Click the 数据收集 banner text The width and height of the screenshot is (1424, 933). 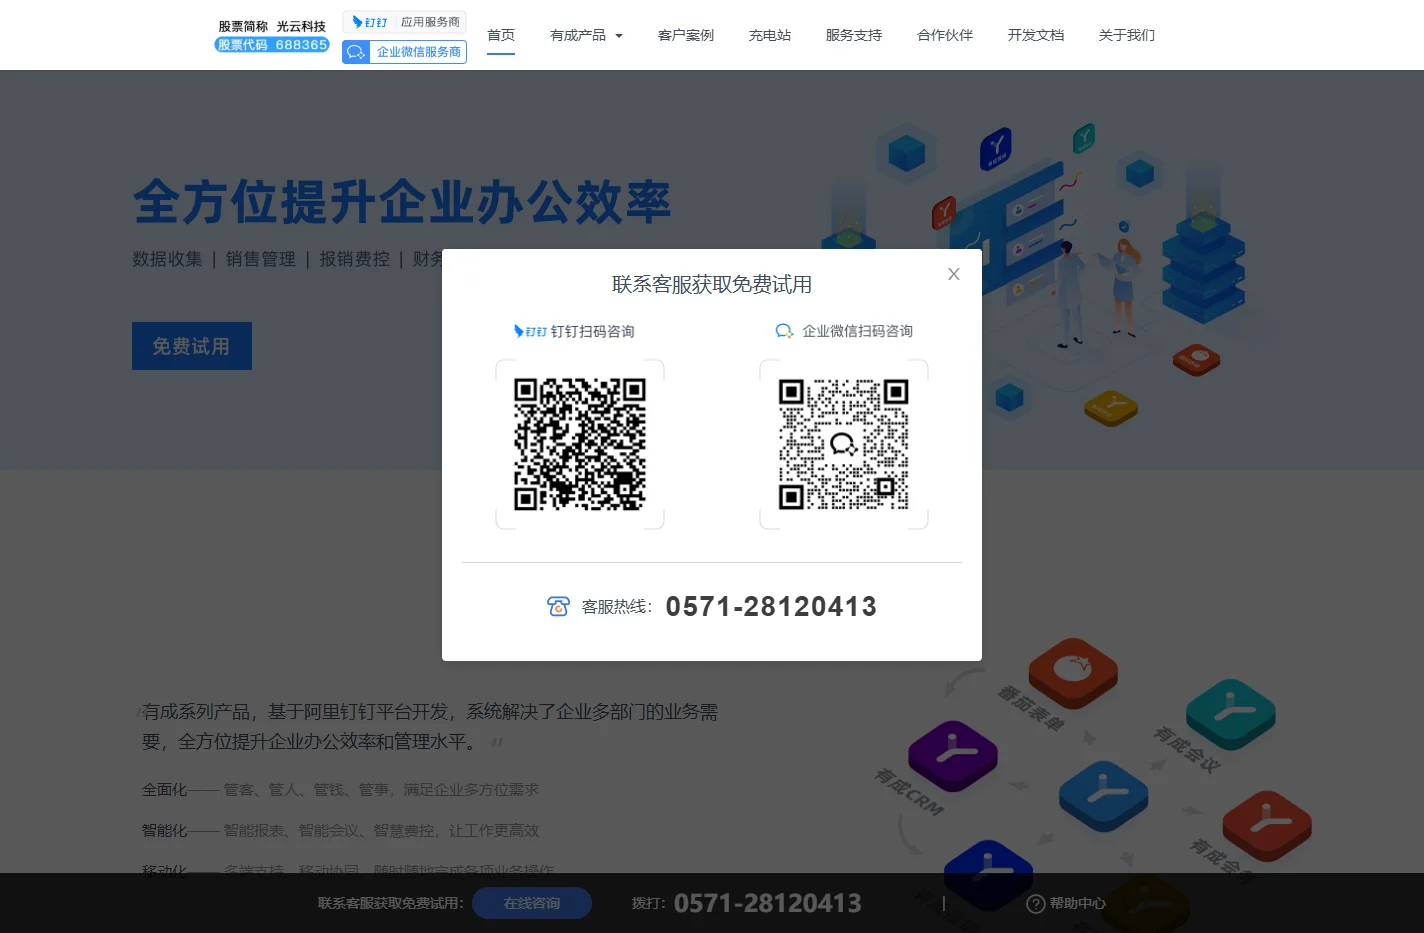(x=167, y=259)
